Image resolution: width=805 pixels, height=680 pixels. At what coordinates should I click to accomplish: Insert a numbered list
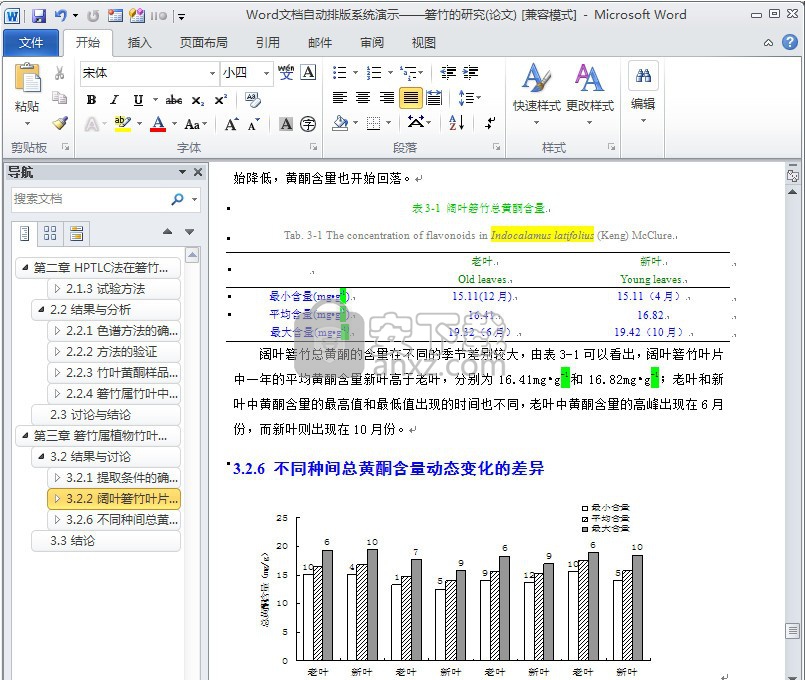pos(374,72)
